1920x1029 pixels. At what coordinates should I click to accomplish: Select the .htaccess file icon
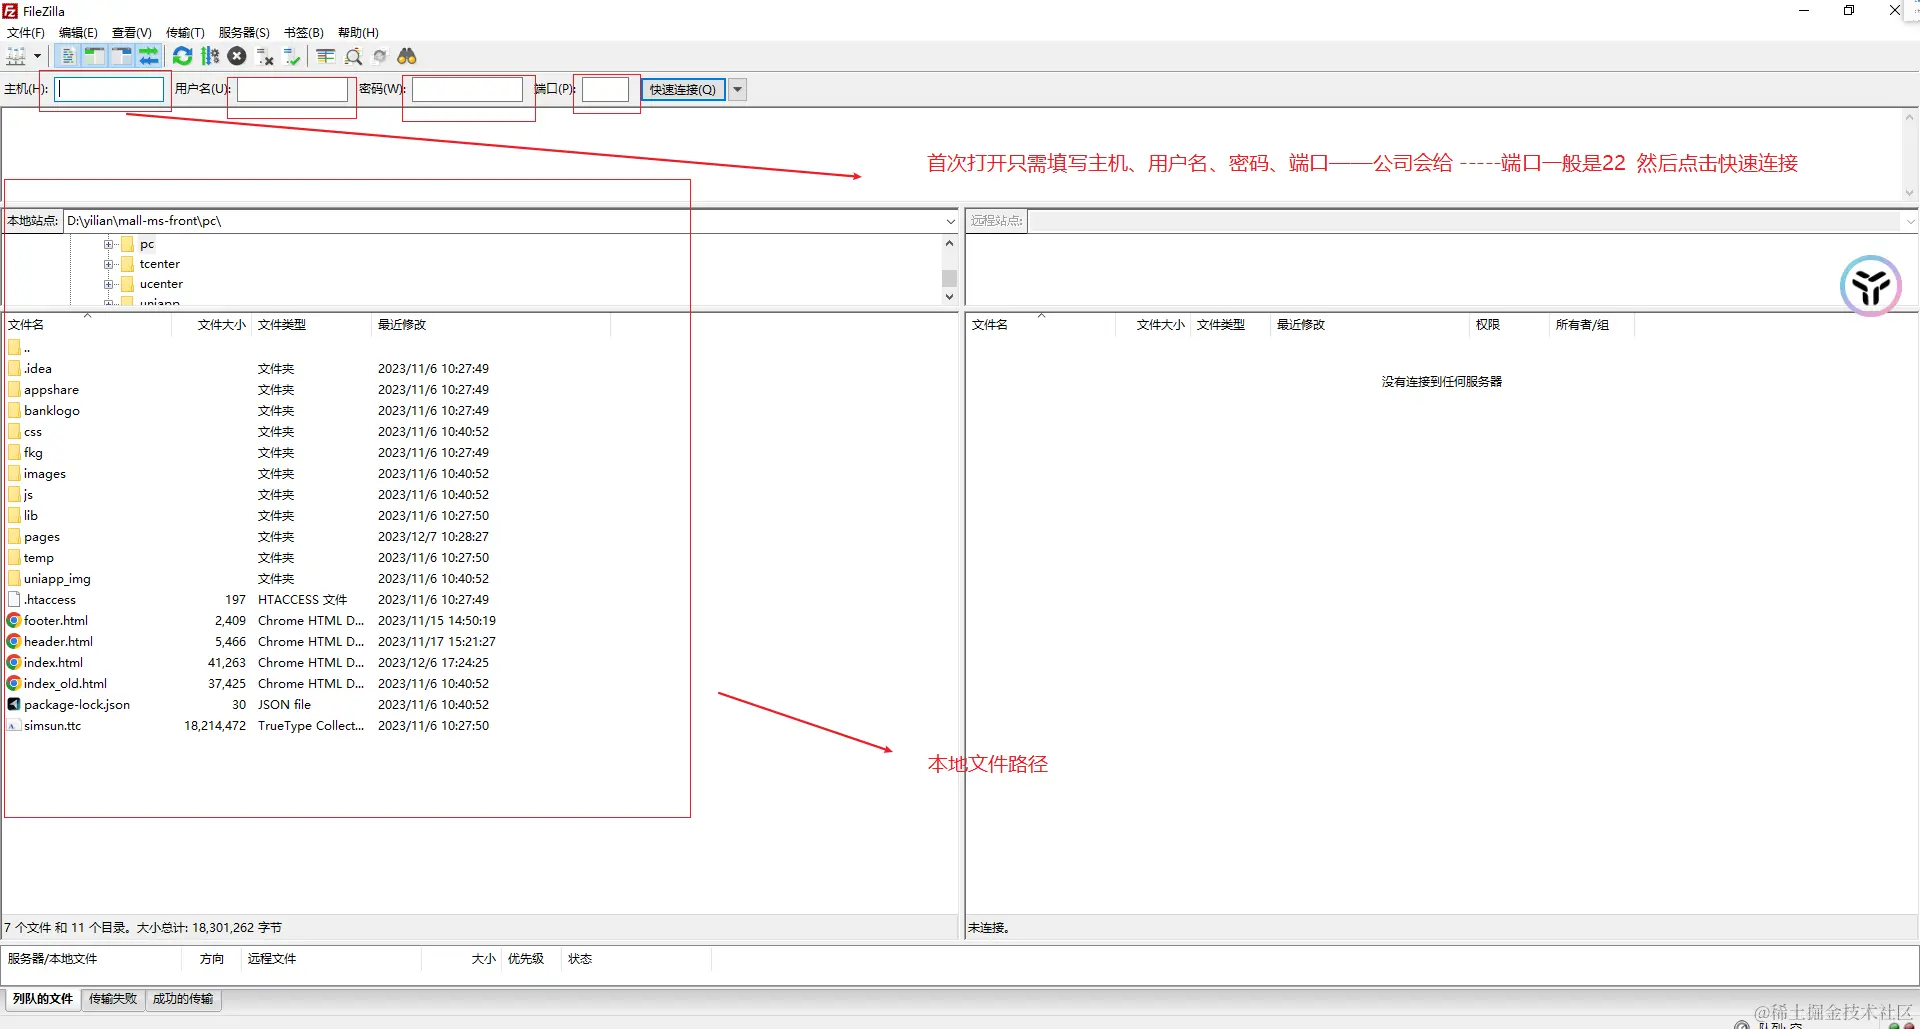(x=14, y=600)
